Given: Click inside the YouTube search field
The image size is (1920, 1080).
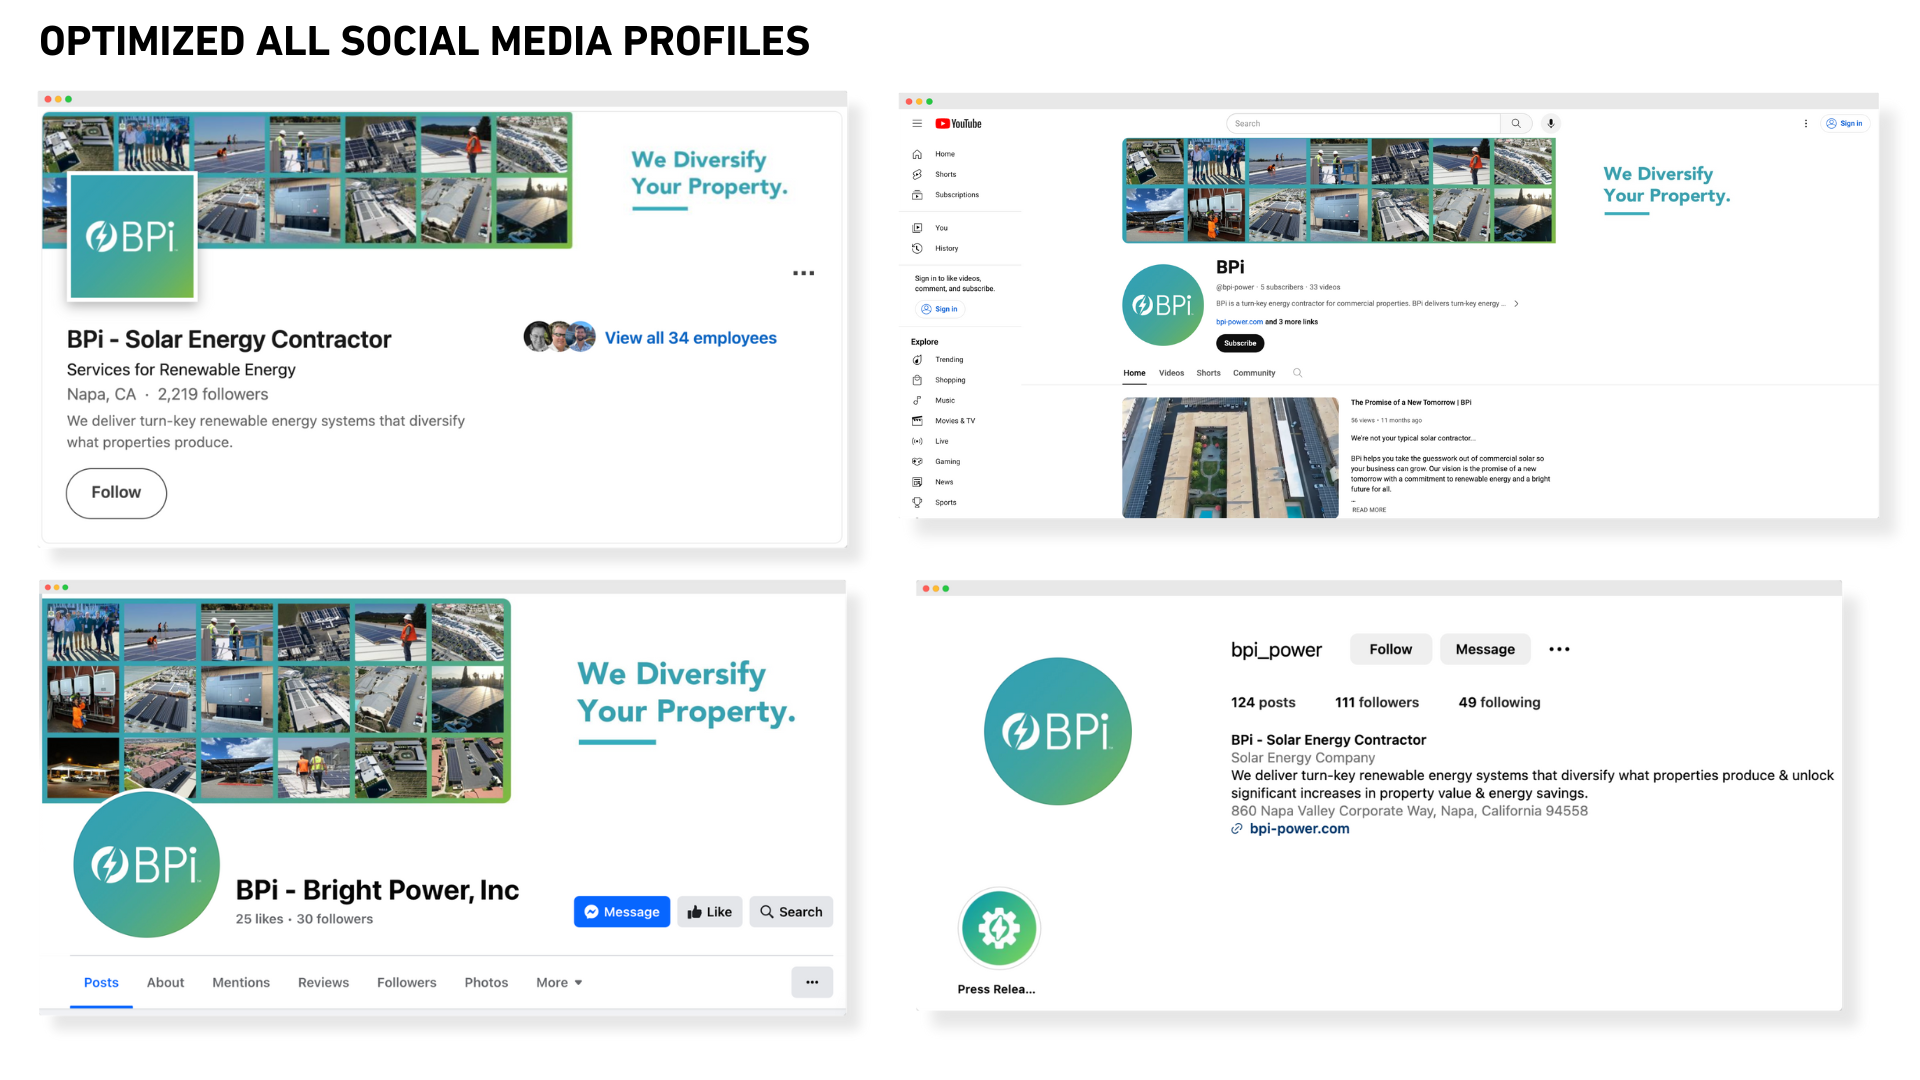Looking at the screenshot, I should [x=1364, y=124].
